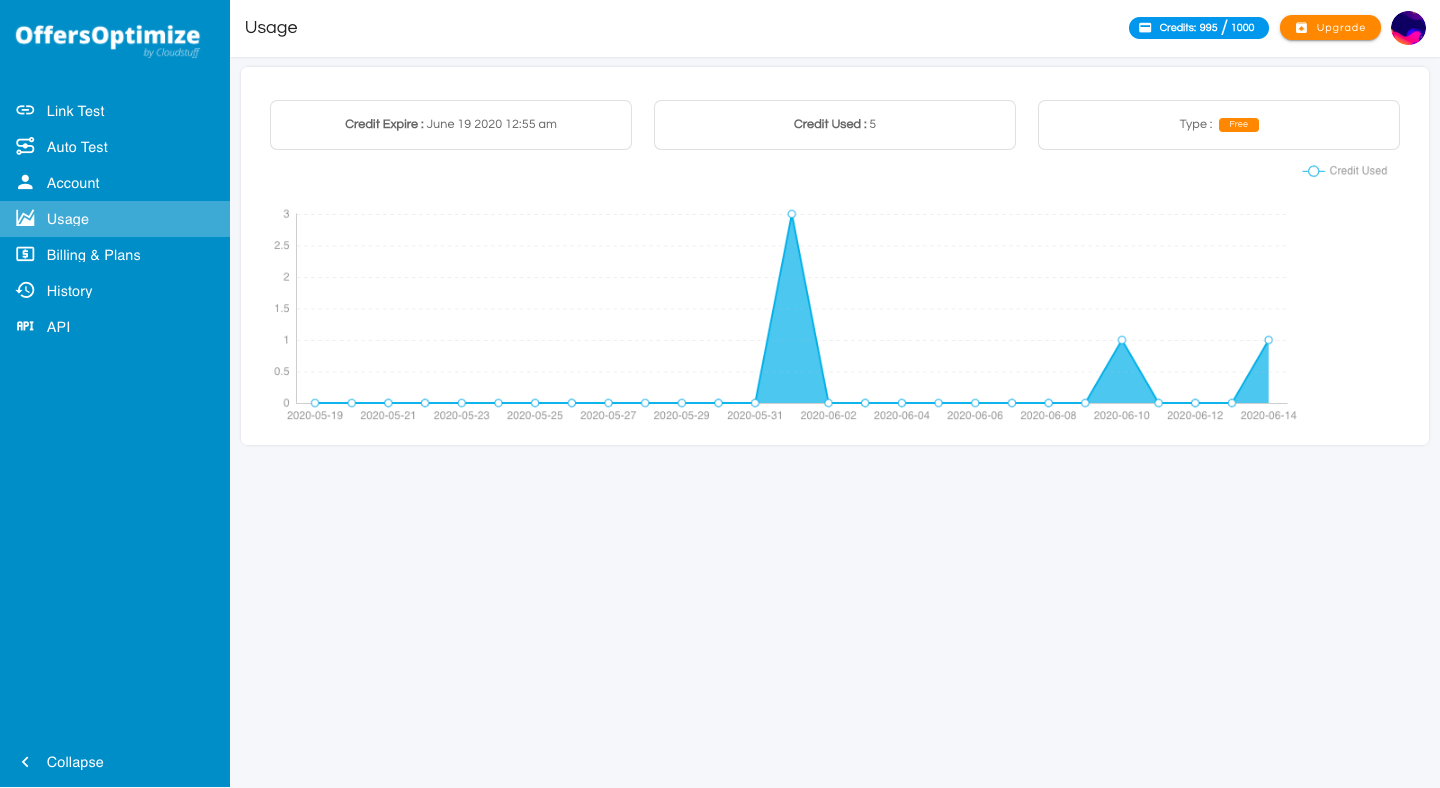1440x788 pixels.
Task: Click the 2020-06-08 axis date label
Action: (x=1048, y=416)
